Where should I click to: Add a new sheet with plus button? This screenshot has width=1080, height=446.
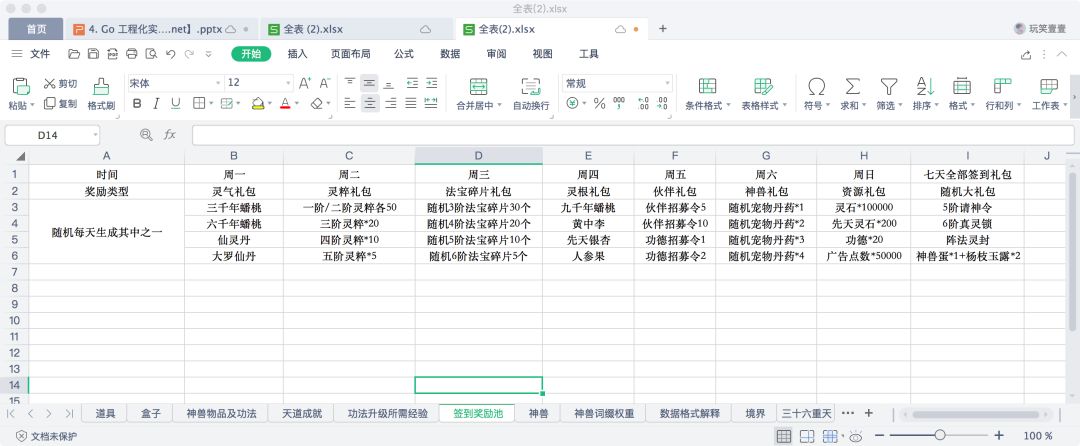click(869, 413)
